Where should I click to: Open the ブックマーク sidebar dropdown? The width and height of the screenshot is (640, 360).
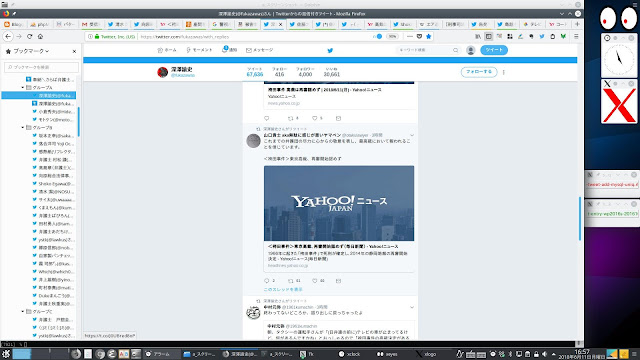(x=31, y=51)
